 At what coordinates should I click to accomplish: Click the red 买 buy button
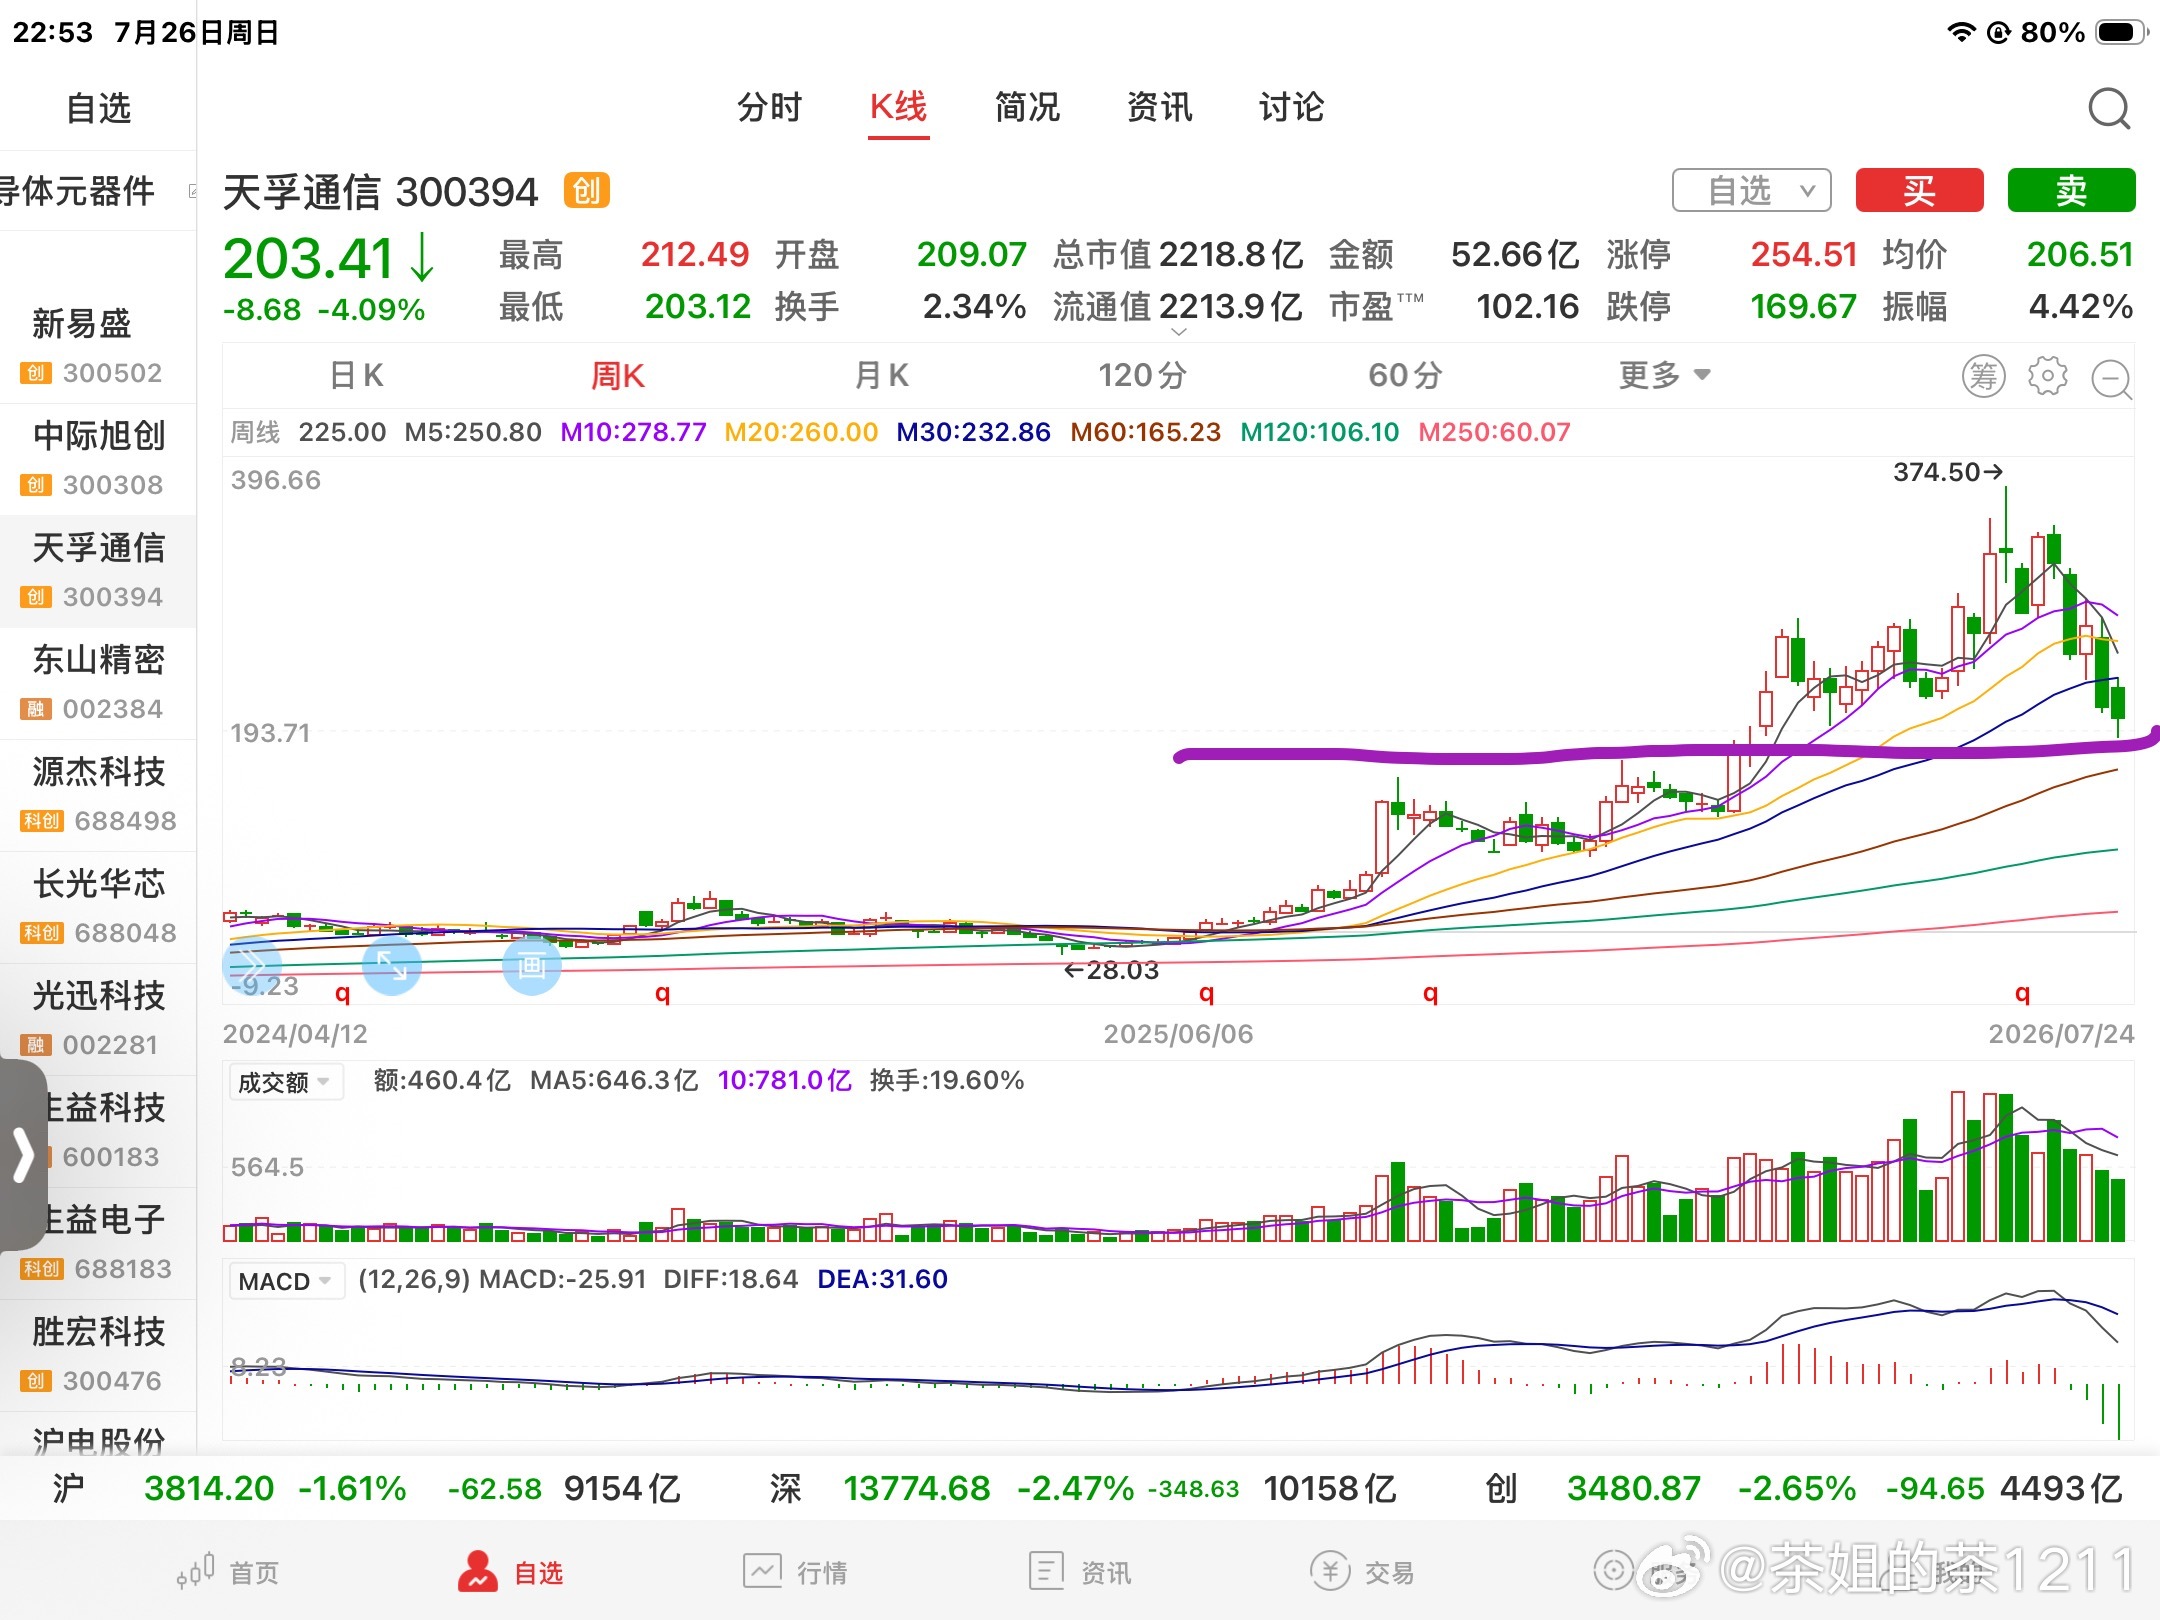click(x=1919, y=190)
